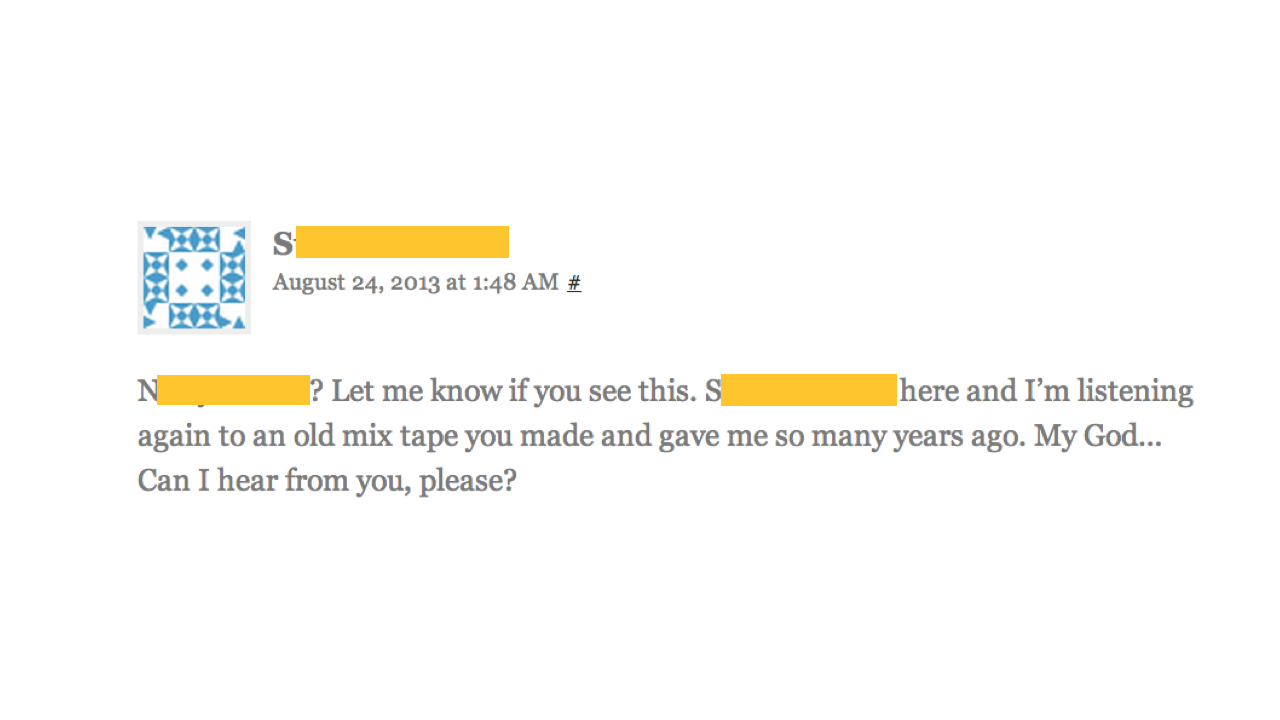Image resolution: width=1280 pixels, height=720 pixels.
Task: Click the word "listening" in the comment
Action: (x=1135, y=391)
